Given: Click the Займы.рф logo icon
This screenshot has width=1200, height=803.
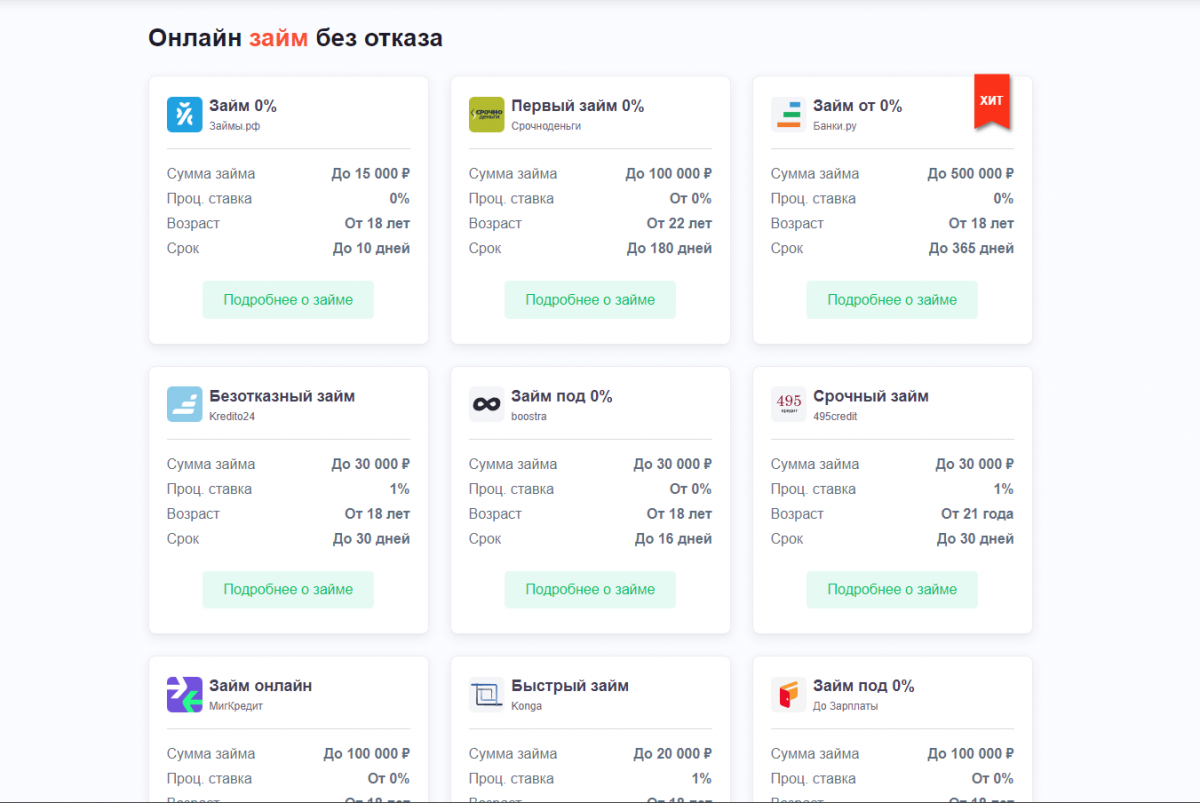Looking at the screenshot, I should (x=184, y=115).
